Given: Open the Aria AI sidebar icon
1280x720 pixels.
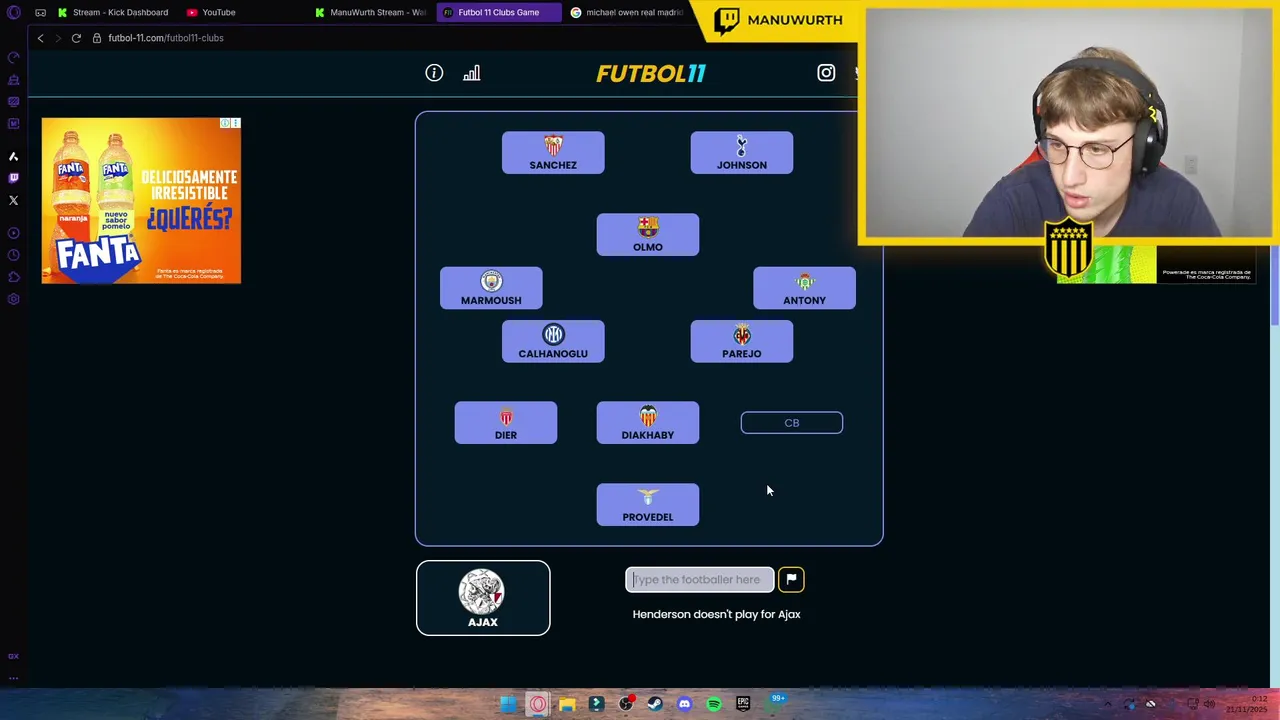Looking at the screenshot, I should click(14, 156).
